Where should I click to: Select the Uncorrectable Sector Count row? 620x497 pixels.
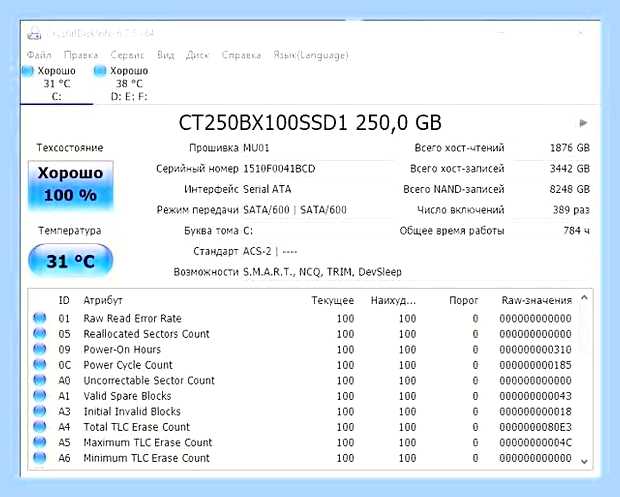(303, 380)
